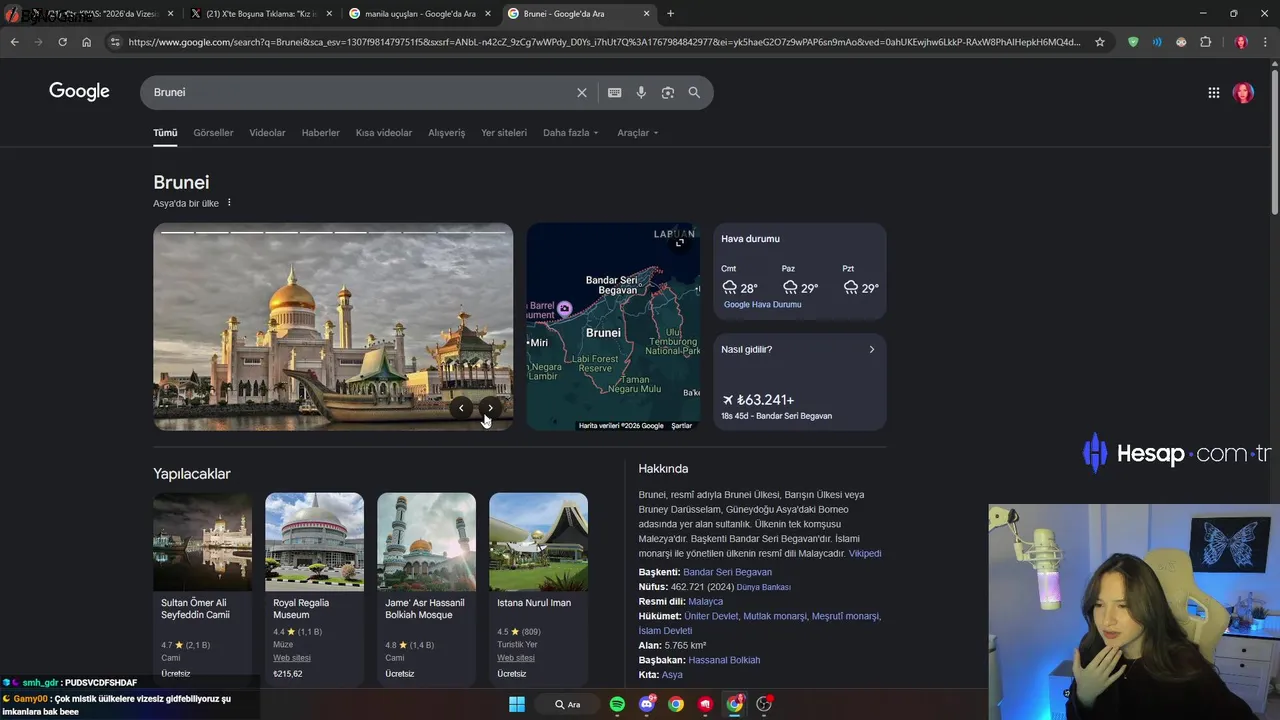Image resolution: width=1280 pixels, height=720 pixels.
Task: Expand the Araçlar tools dropdown
Action: coord(638,133)
